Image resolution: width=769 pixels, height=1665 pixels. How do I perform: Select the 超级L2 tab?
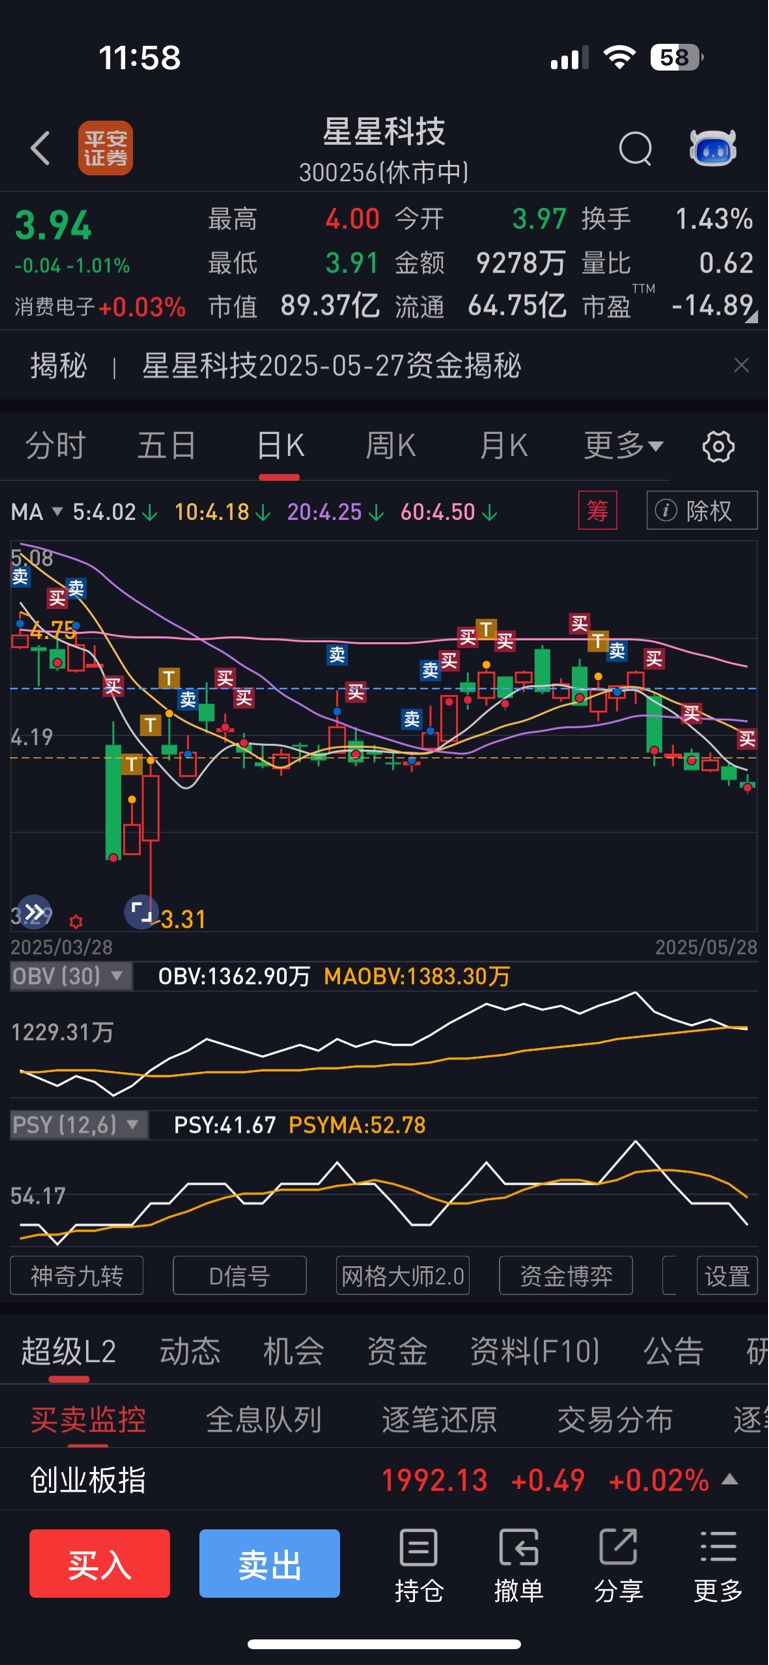tap(69, 1352)
